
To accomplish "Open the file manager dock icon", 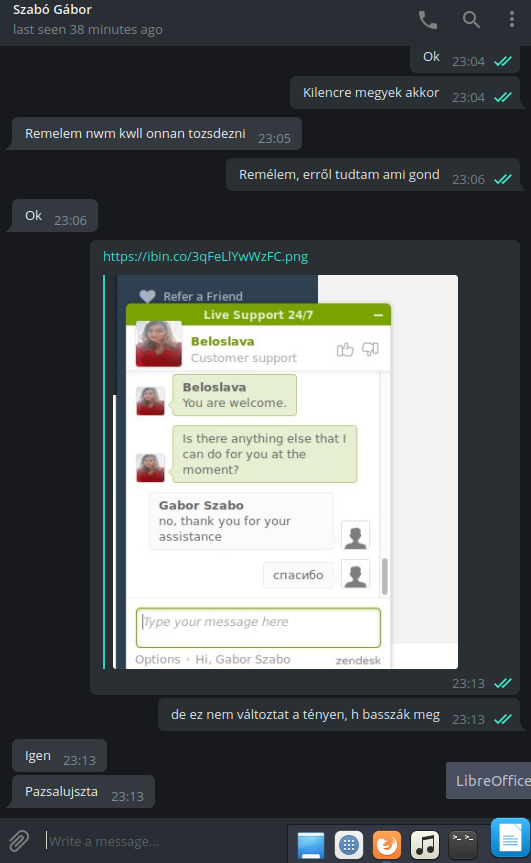I will click(x=311, y=845).
